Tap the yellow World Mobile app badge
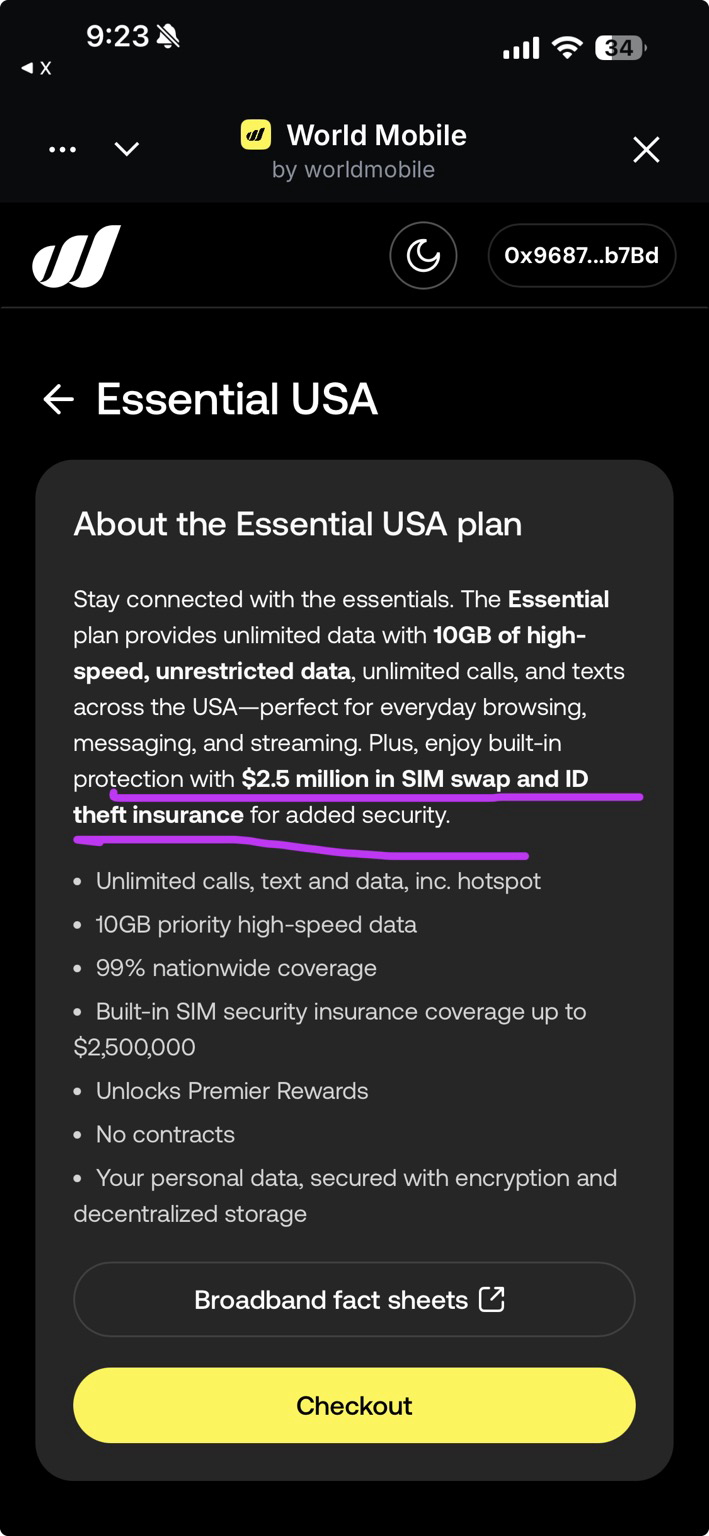Image resolution: width=709 pixels, height=1536 pixels. click(256, 135)
